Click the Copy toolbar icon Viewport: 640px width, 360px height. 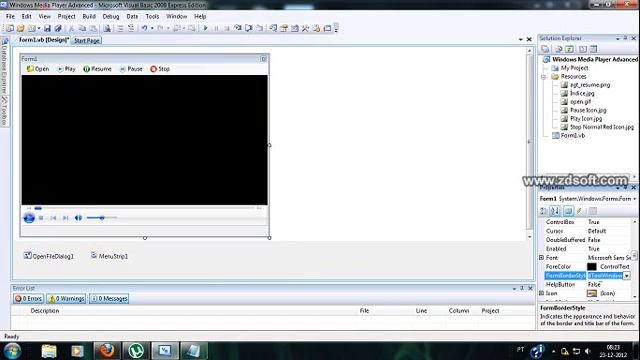pos(82,28)
